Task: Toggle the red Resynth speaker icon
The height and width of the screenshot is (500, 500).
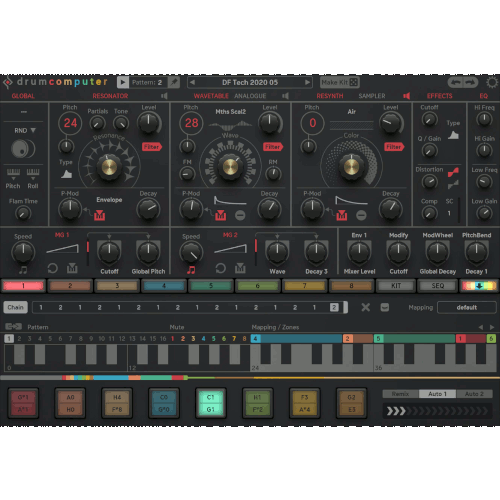Action: [x=406, y=96]
